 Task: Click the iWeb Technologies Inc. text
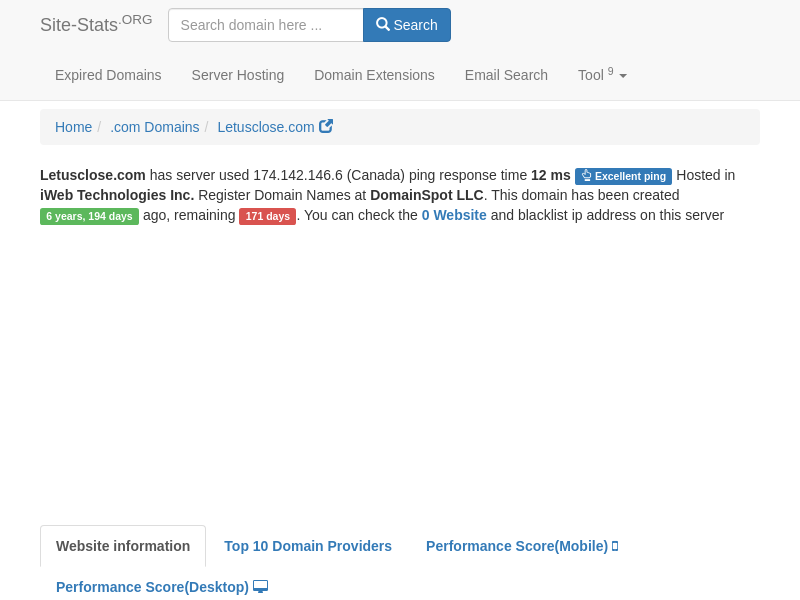coord(117,195)
